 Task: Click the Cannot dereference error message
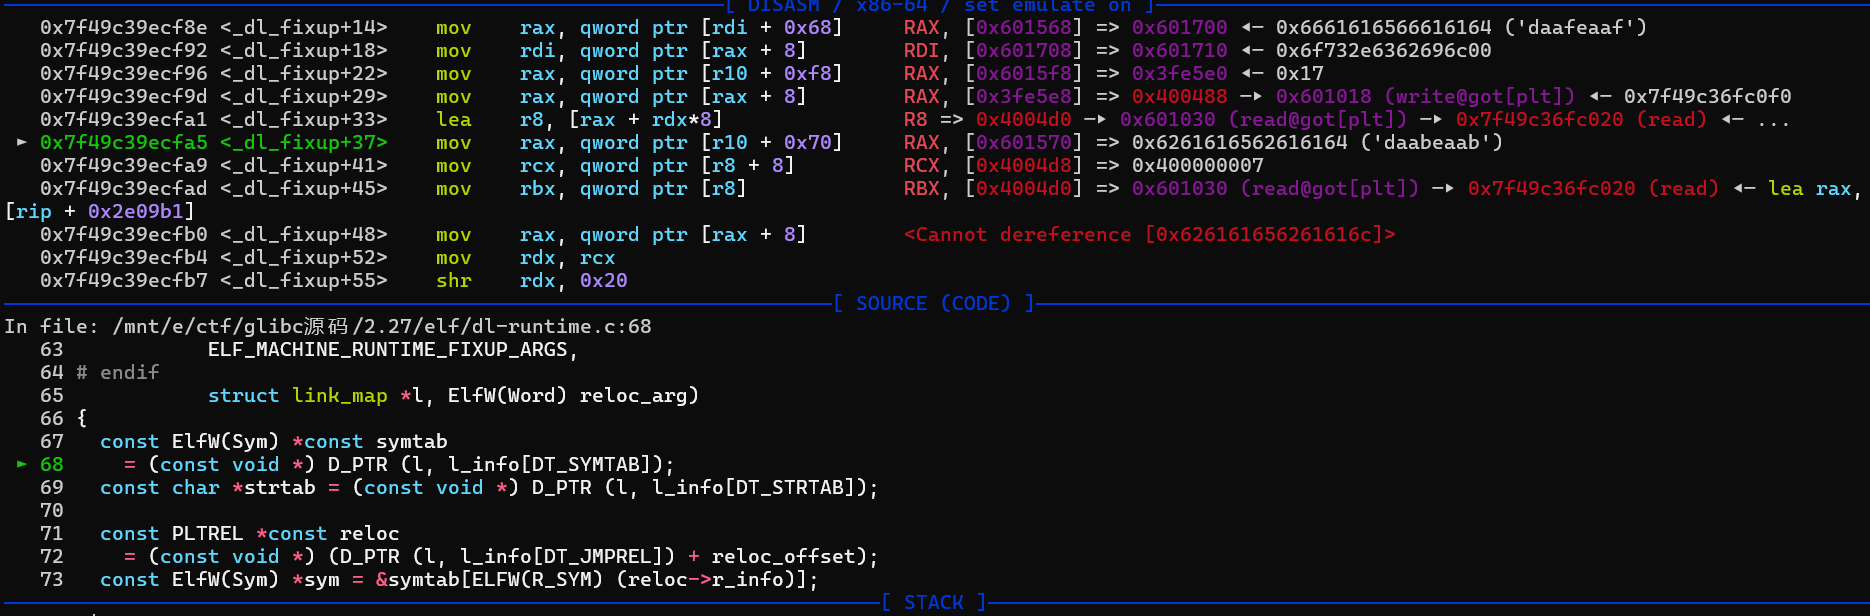point(1149,235)
